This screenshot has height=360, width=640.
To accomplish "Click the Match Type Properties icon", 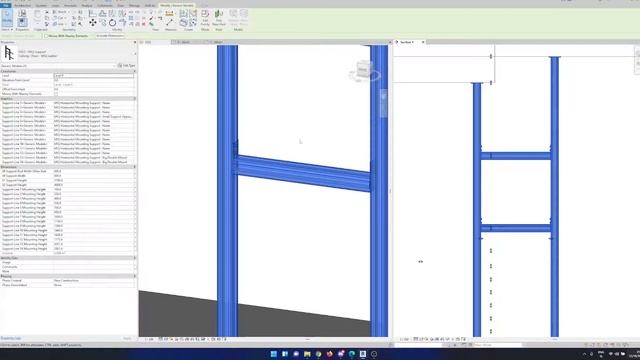I will tap(47, 24).
